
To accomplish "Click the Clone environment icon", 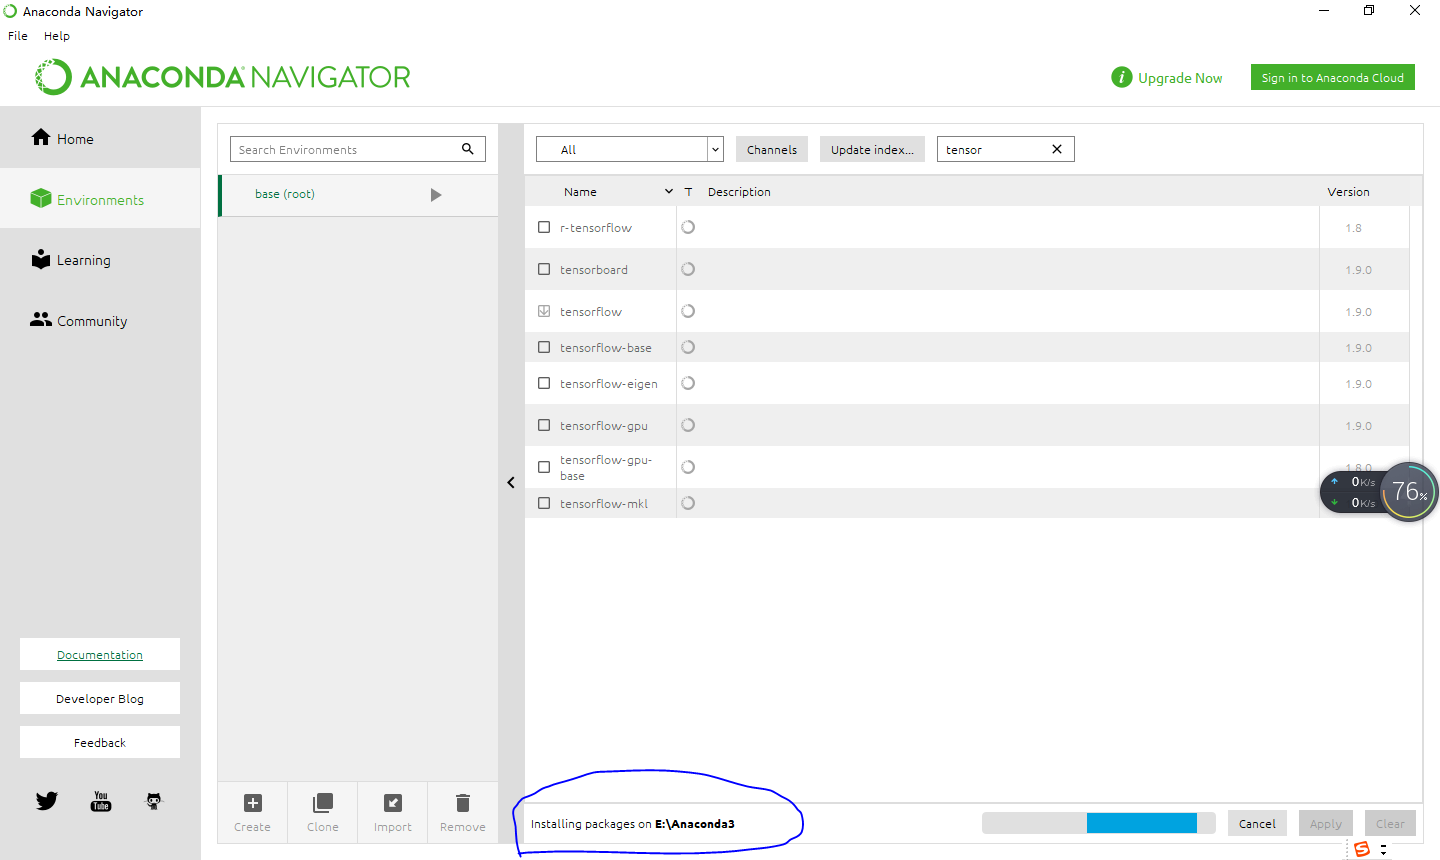I will (323, 803).
